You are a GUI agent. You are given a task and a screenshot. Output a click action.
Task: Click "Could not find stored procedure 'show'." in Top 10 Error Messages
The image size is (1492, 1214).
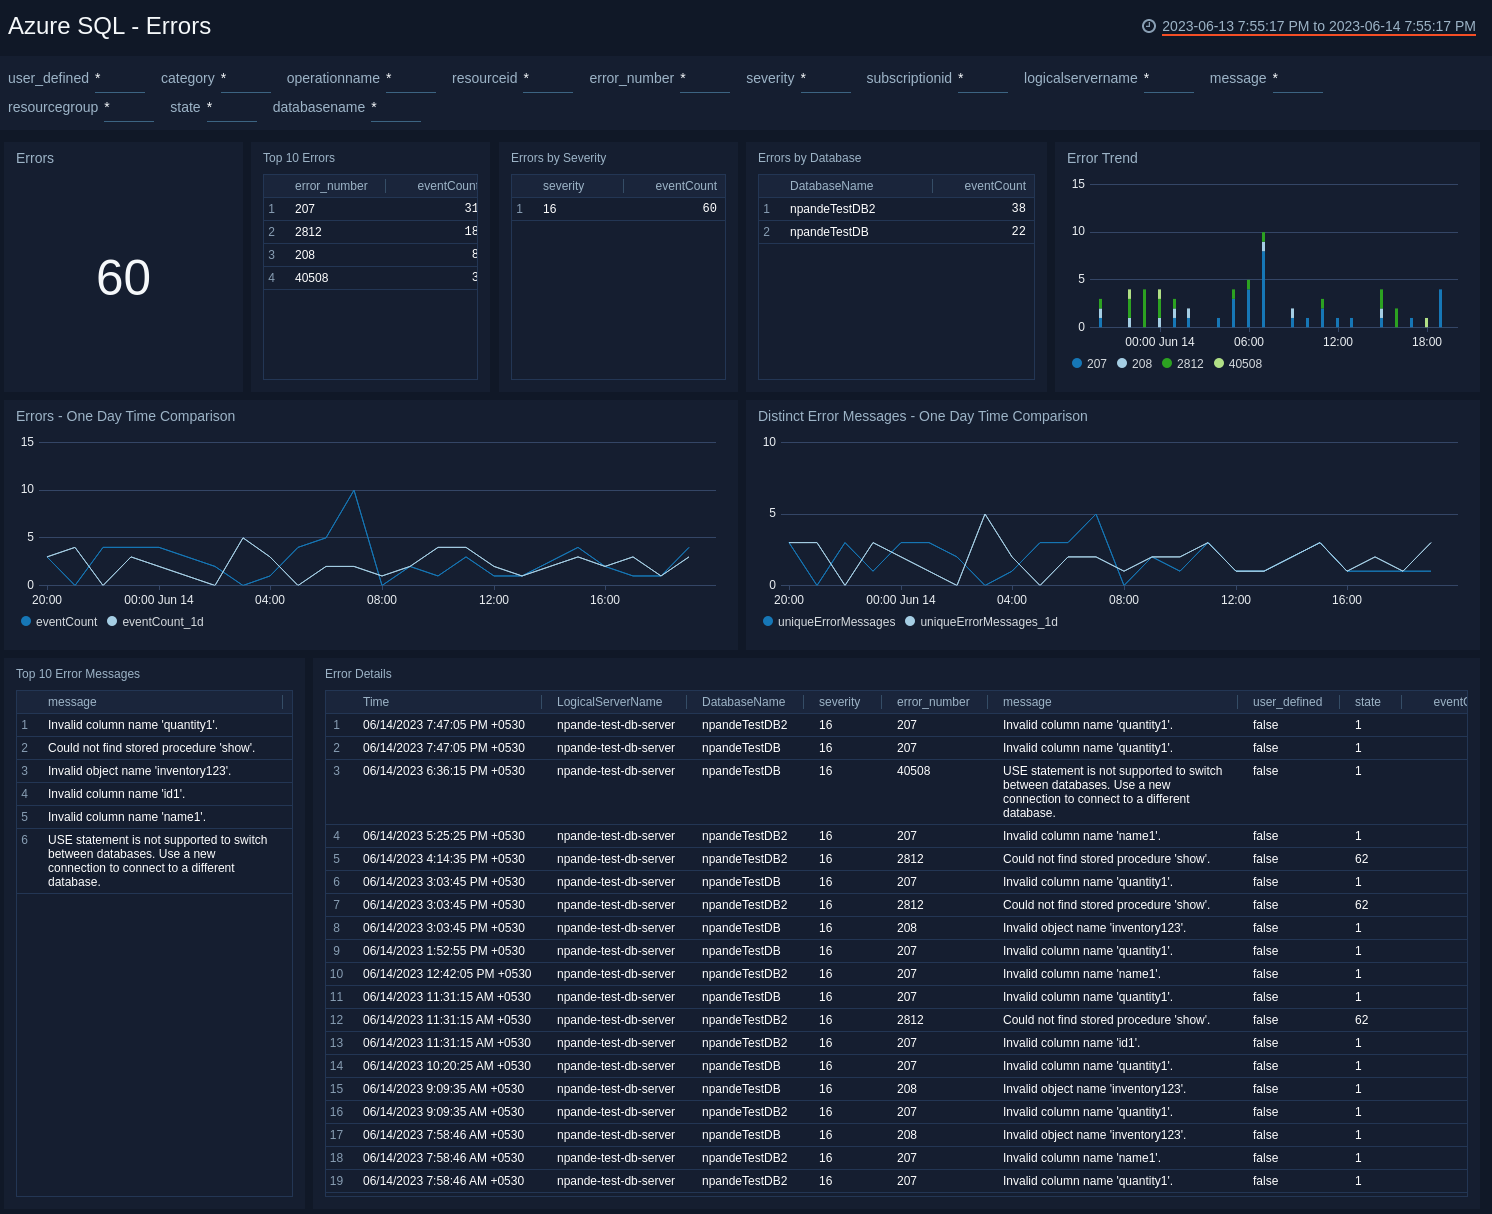pyautogui.click(x=151, y=748)
